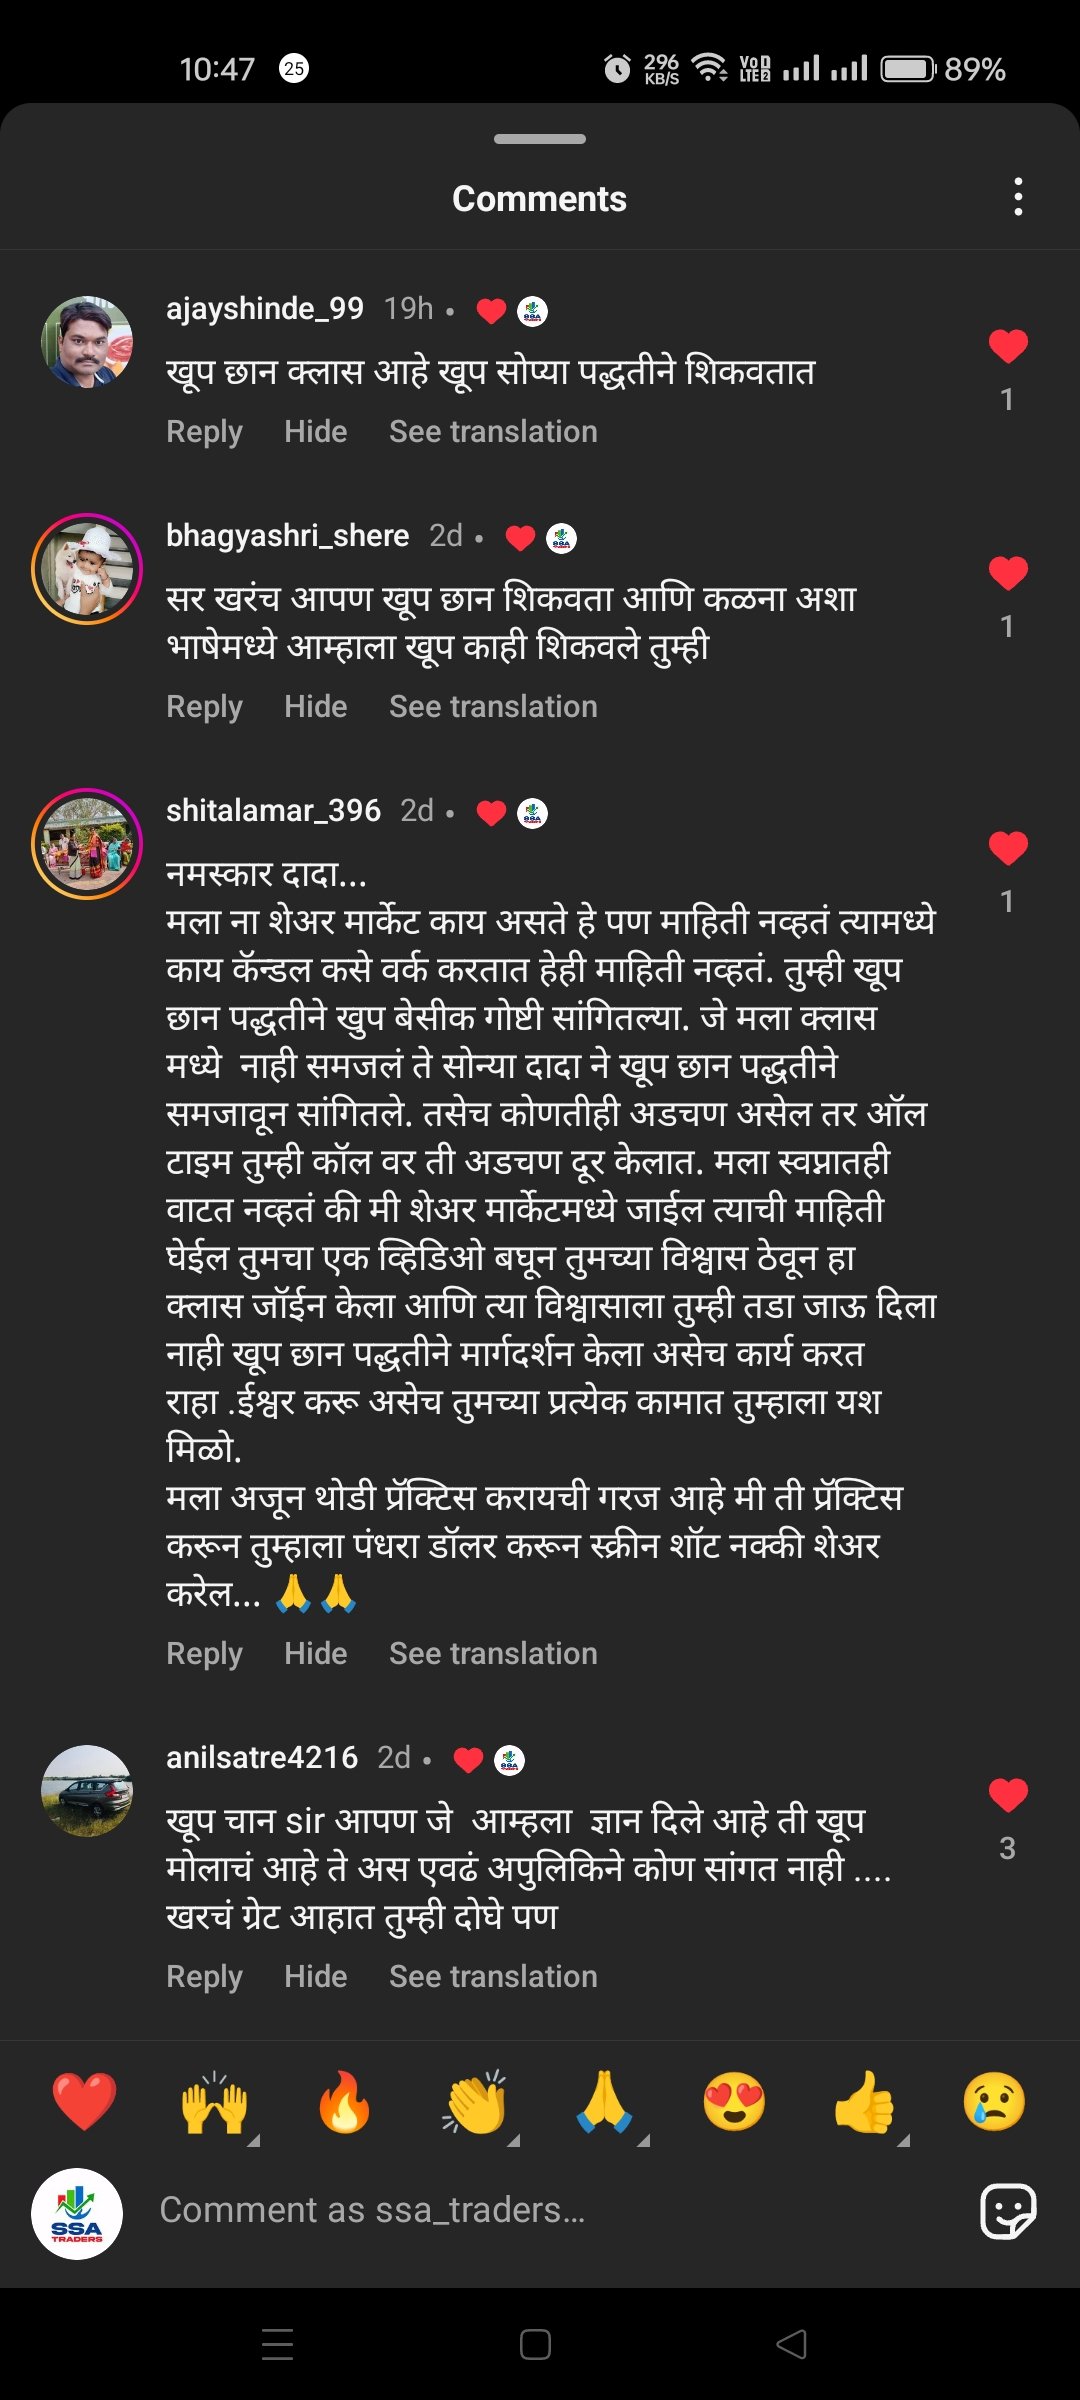1080x2400 pixels.
Task: Tap the raised hands emoji reaction
Action: (214, 2102)
